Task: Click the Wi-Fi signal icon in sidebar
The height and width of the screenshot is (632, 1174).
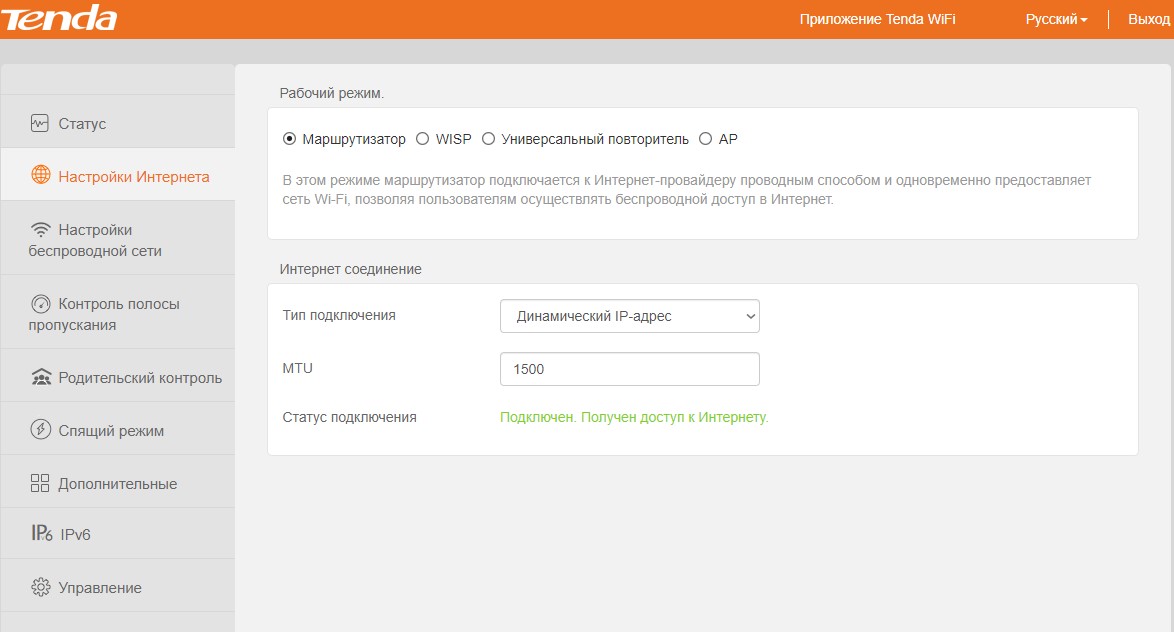Action: tap(40, 229)
